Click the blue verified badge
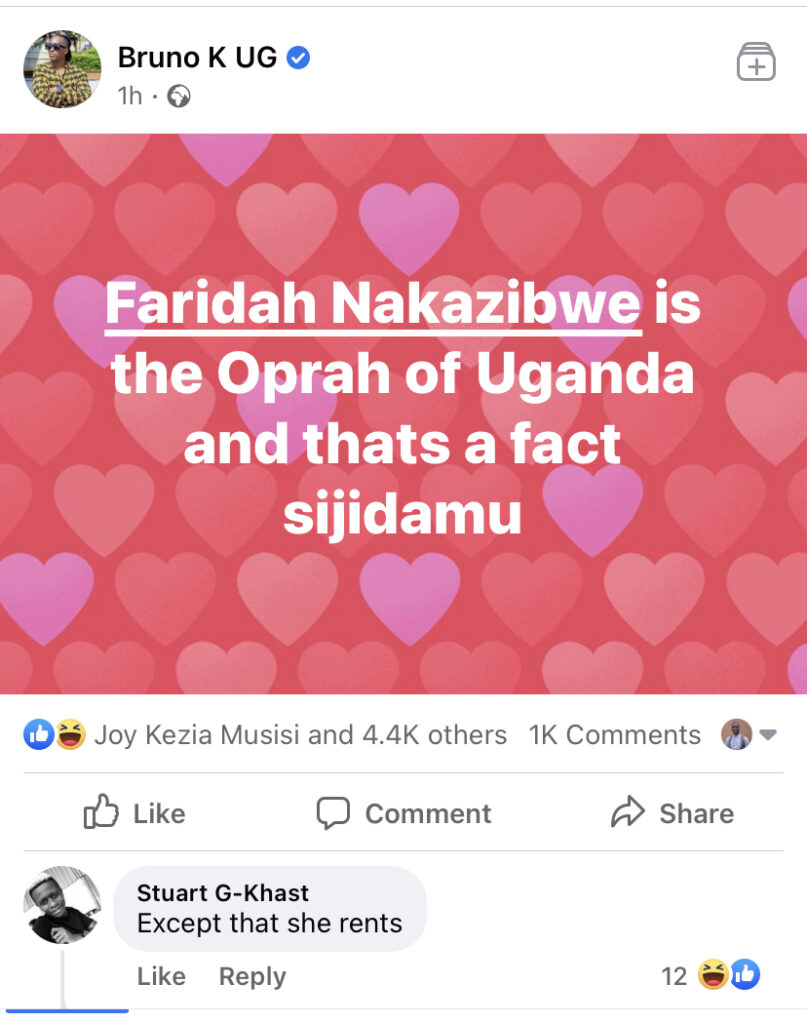Viewport: 807px width, 1024px height. point(298,57)
